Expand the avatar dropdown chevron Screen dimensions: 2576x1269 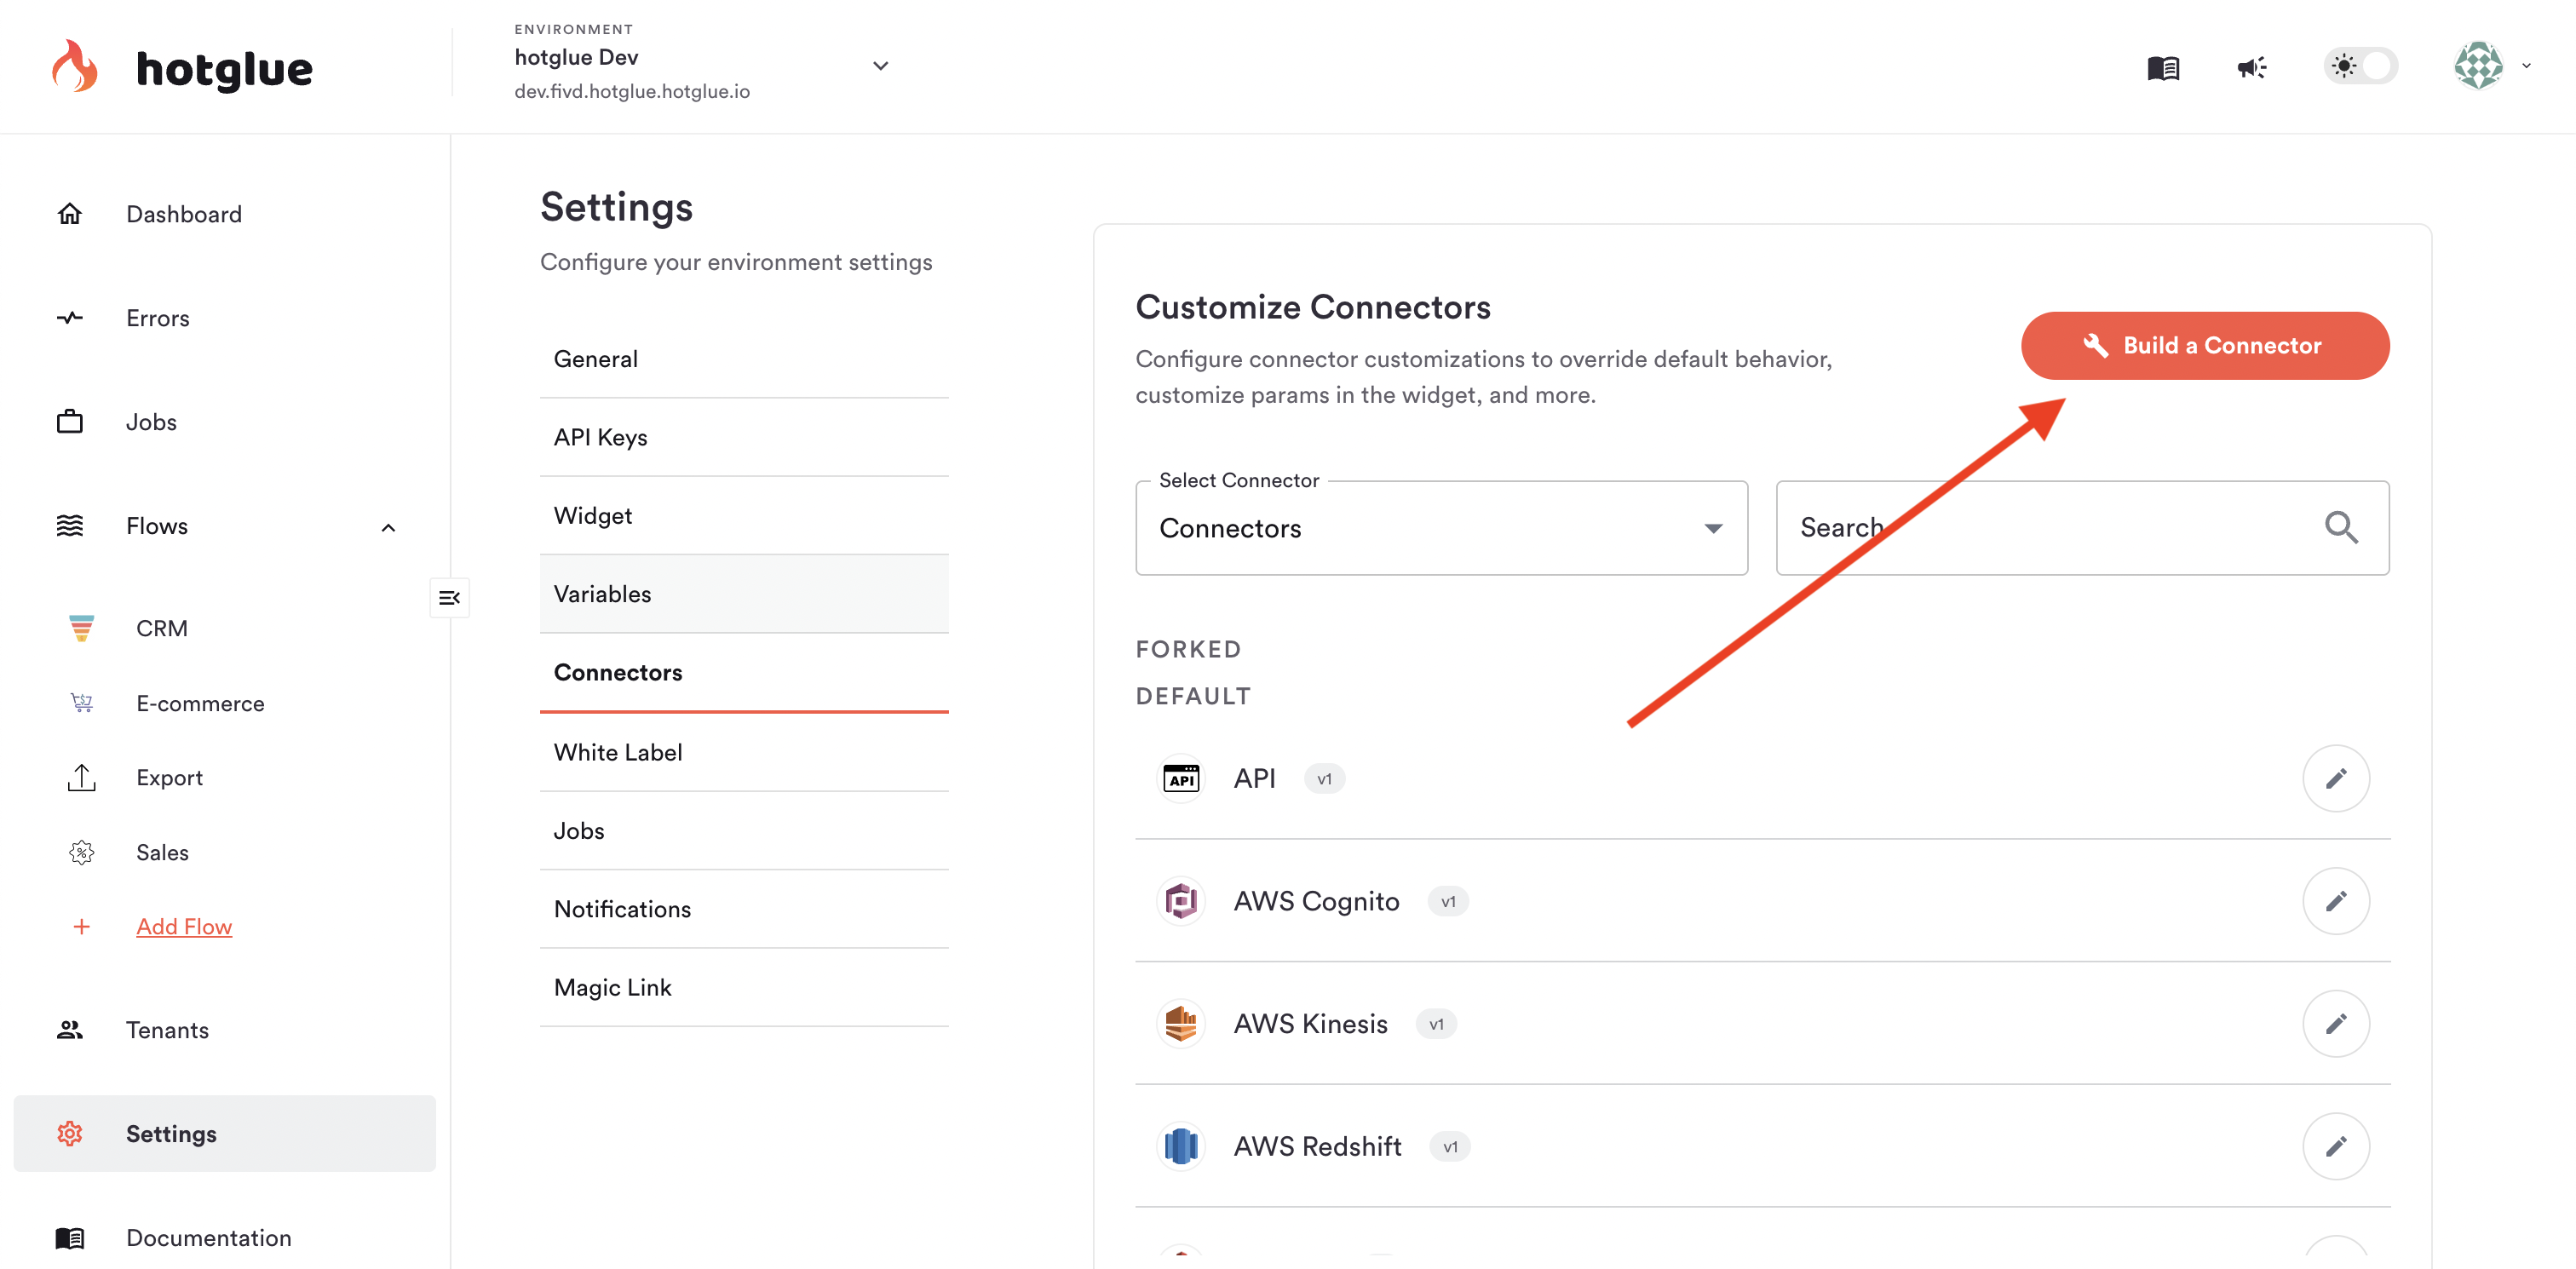coord(2527,66)
